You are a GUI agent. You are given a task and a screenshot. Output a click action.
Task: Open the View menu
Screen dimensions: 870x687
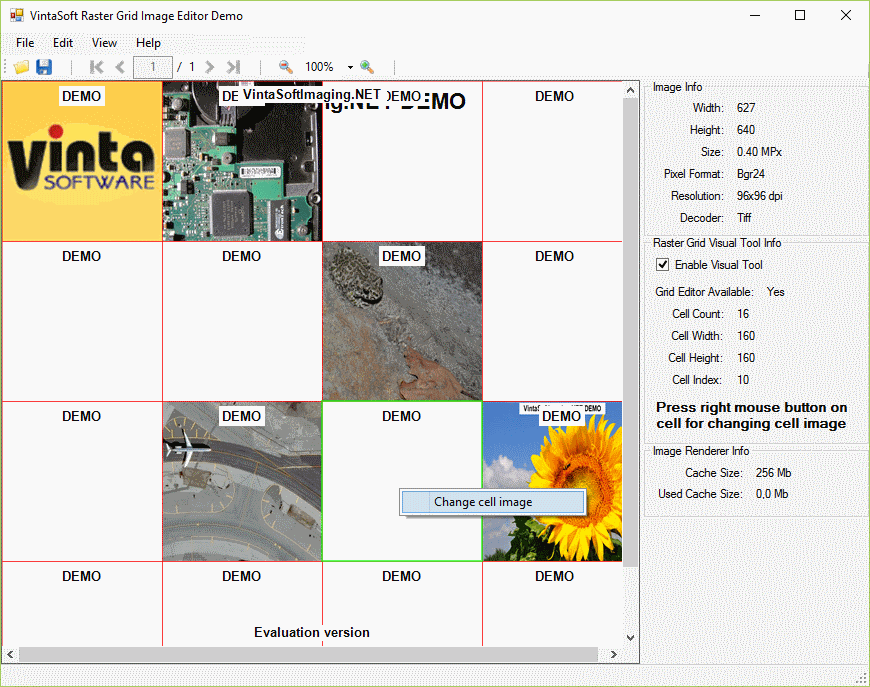104,43
